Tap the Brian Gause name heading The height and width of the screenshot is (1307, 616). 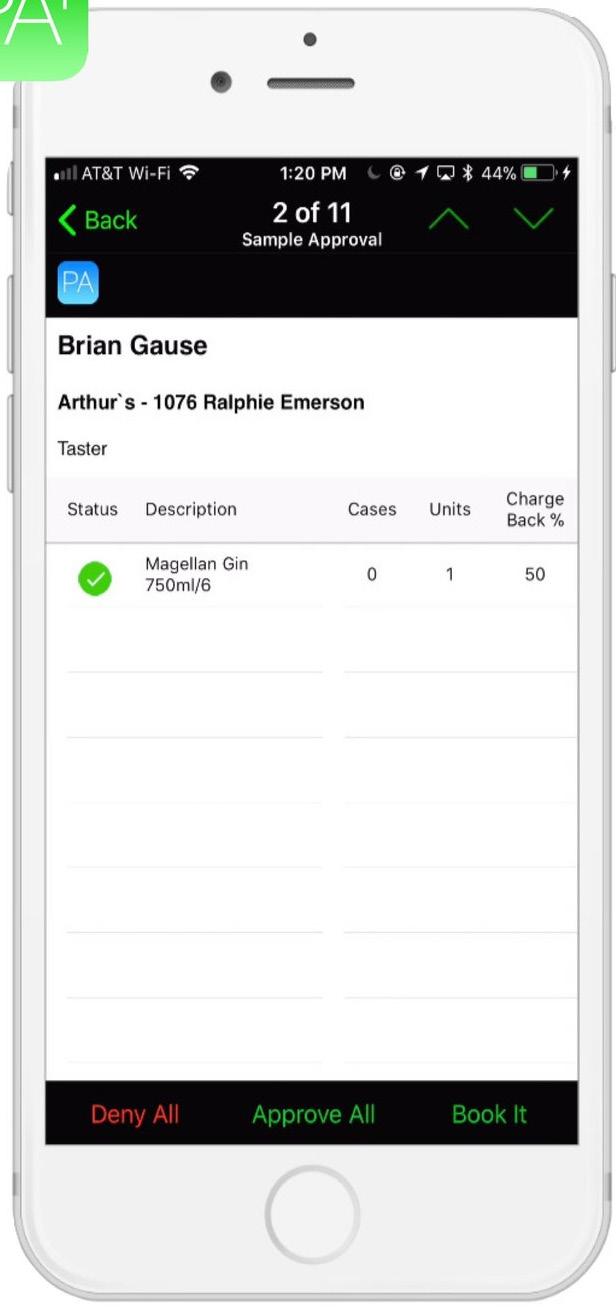[x=133, y=346]
